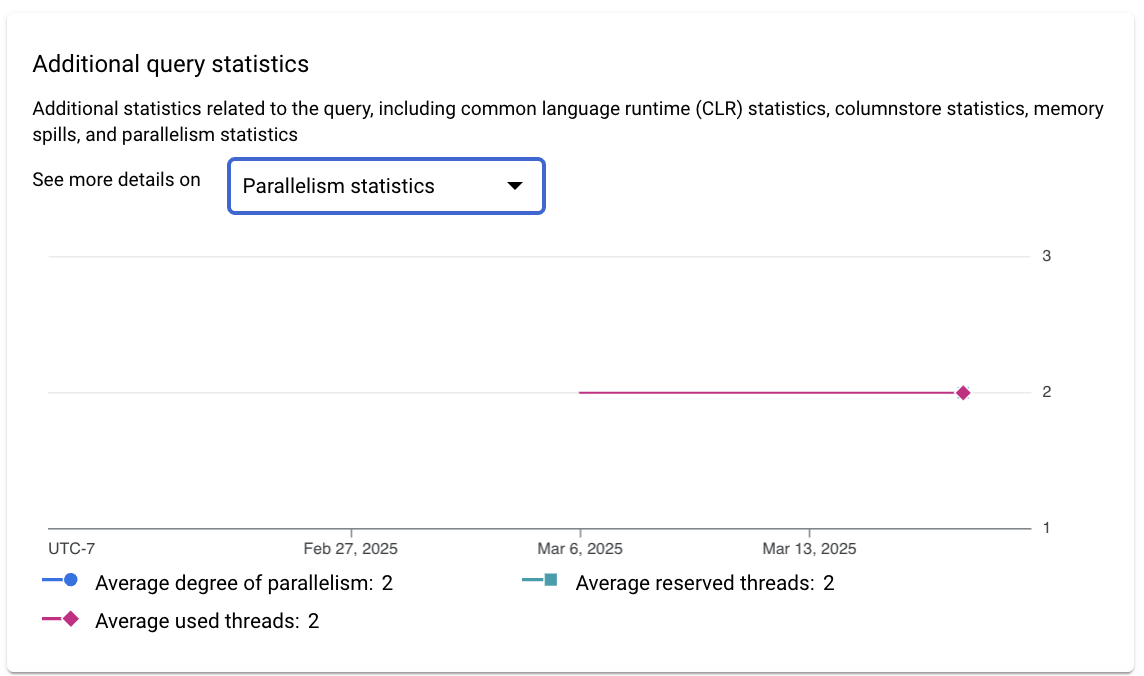Click the See more details on text
The height and width of the screenshot is (676, 1144).
(116, 179)
